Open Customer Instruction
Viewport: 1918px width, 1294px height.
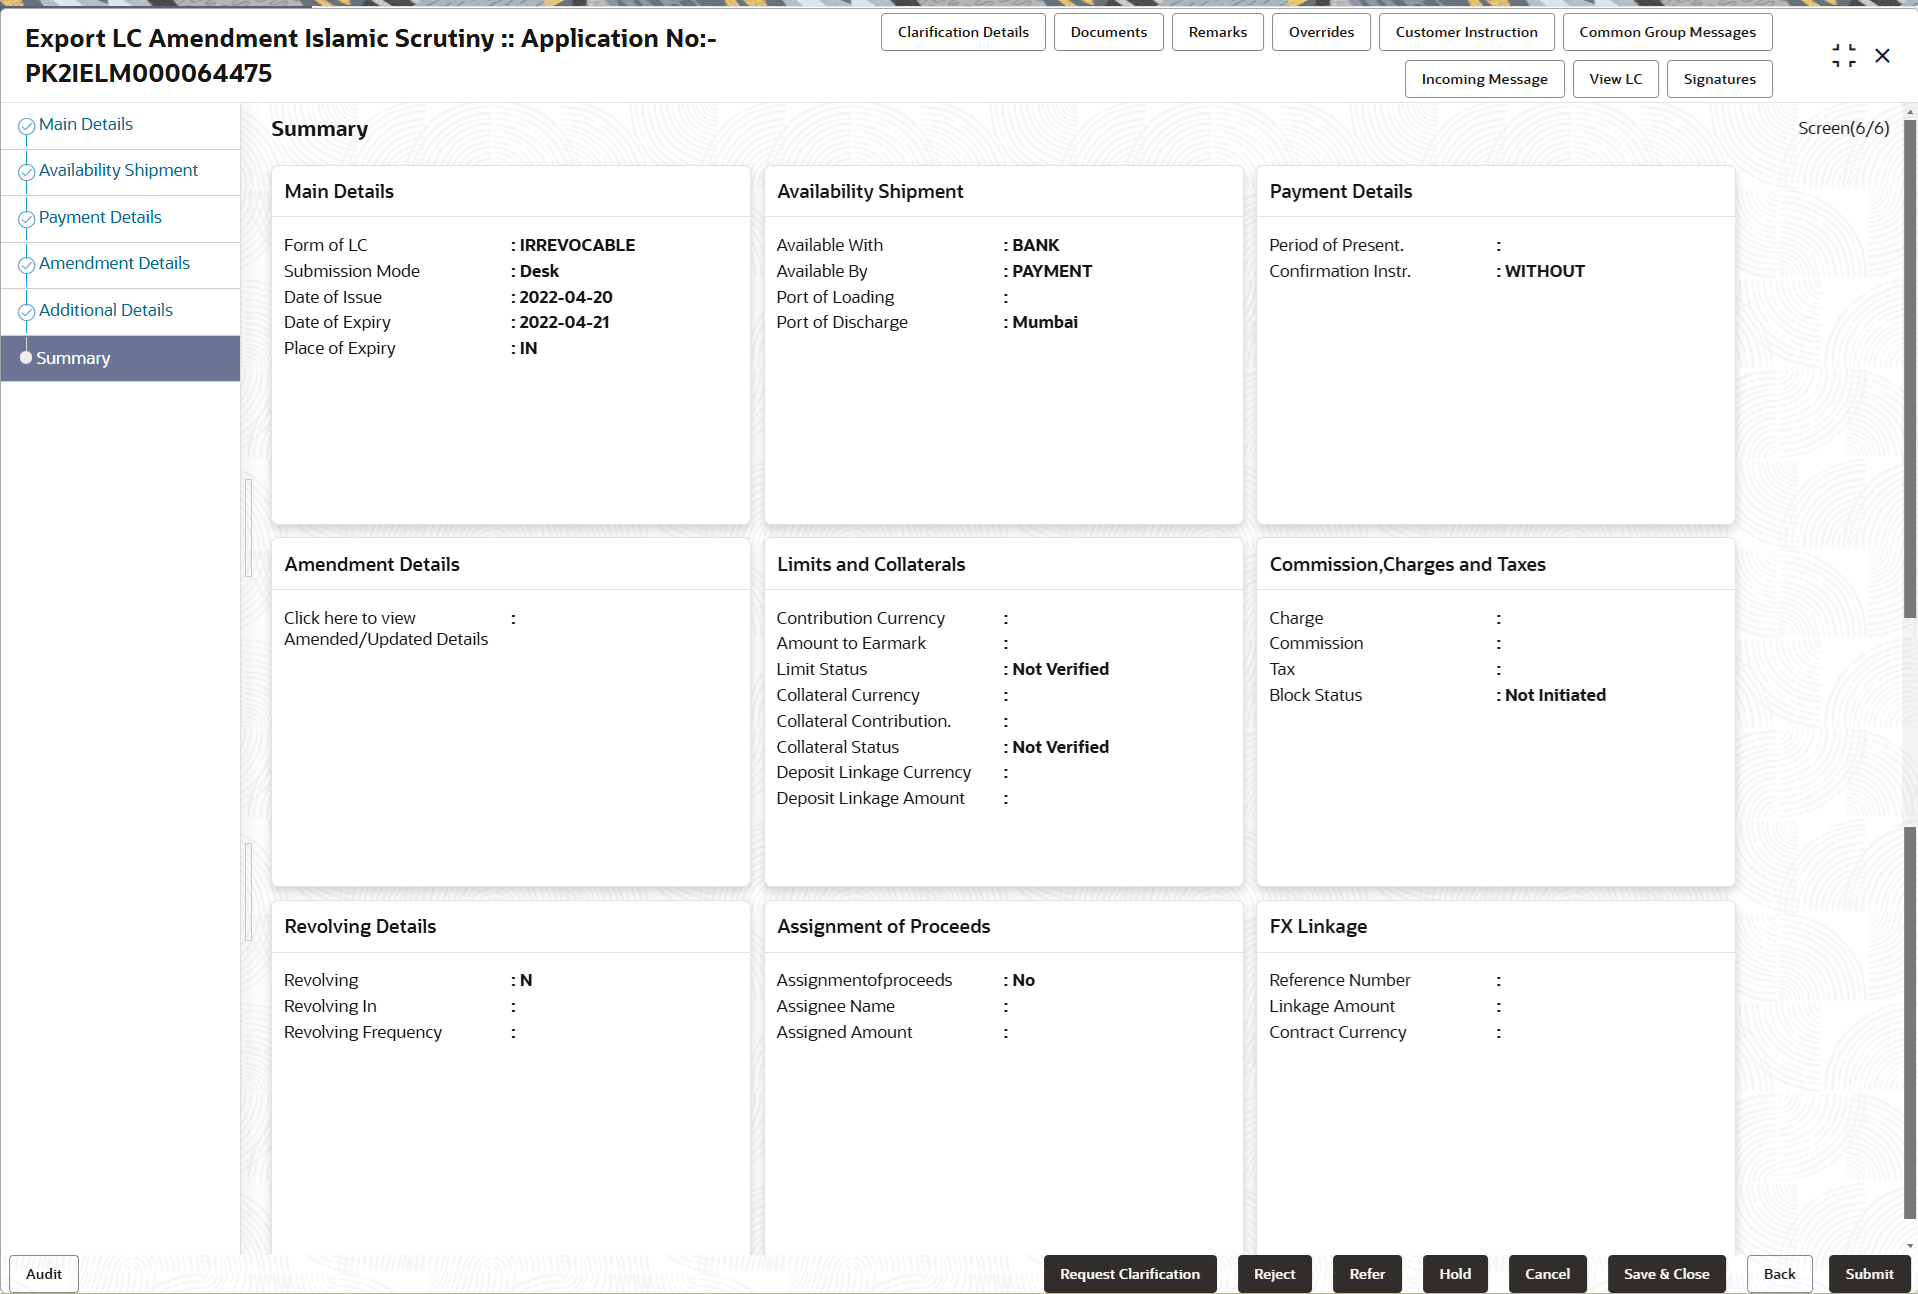[1466, 31]
